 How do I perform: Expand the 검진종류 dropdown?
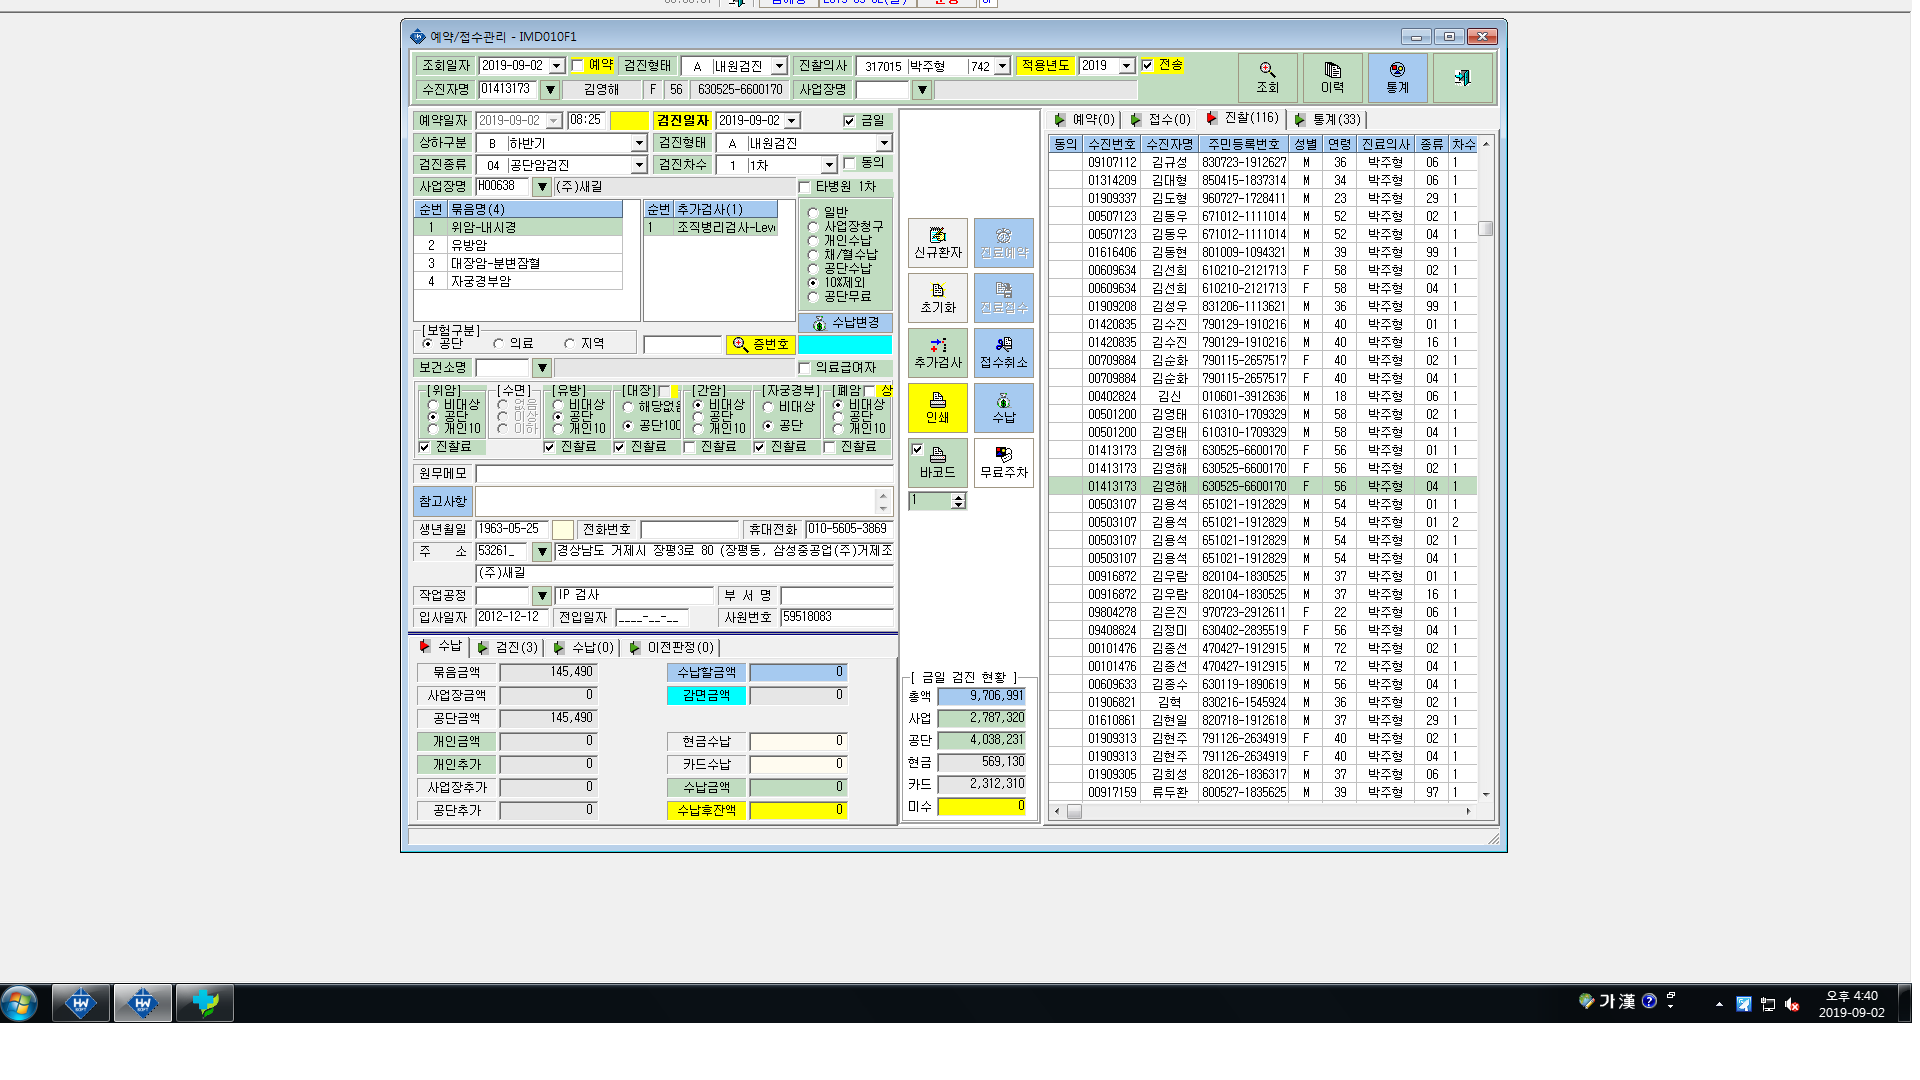639,165
